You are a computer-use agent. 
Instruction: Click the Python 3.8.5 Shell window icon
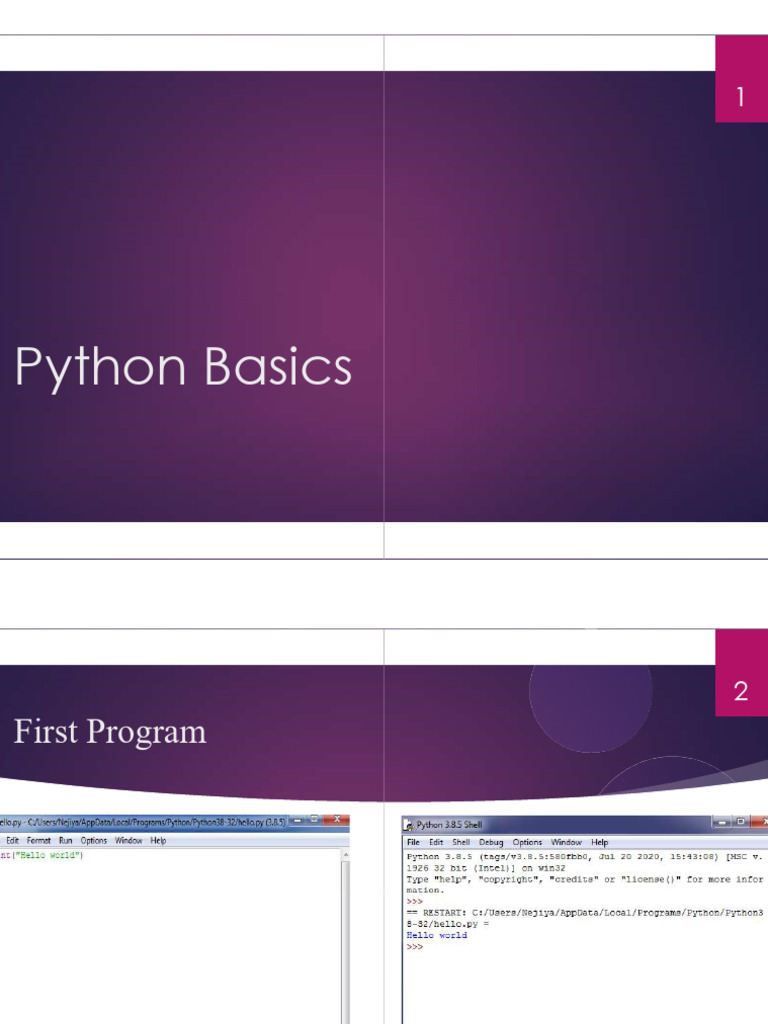pos(409,825)
